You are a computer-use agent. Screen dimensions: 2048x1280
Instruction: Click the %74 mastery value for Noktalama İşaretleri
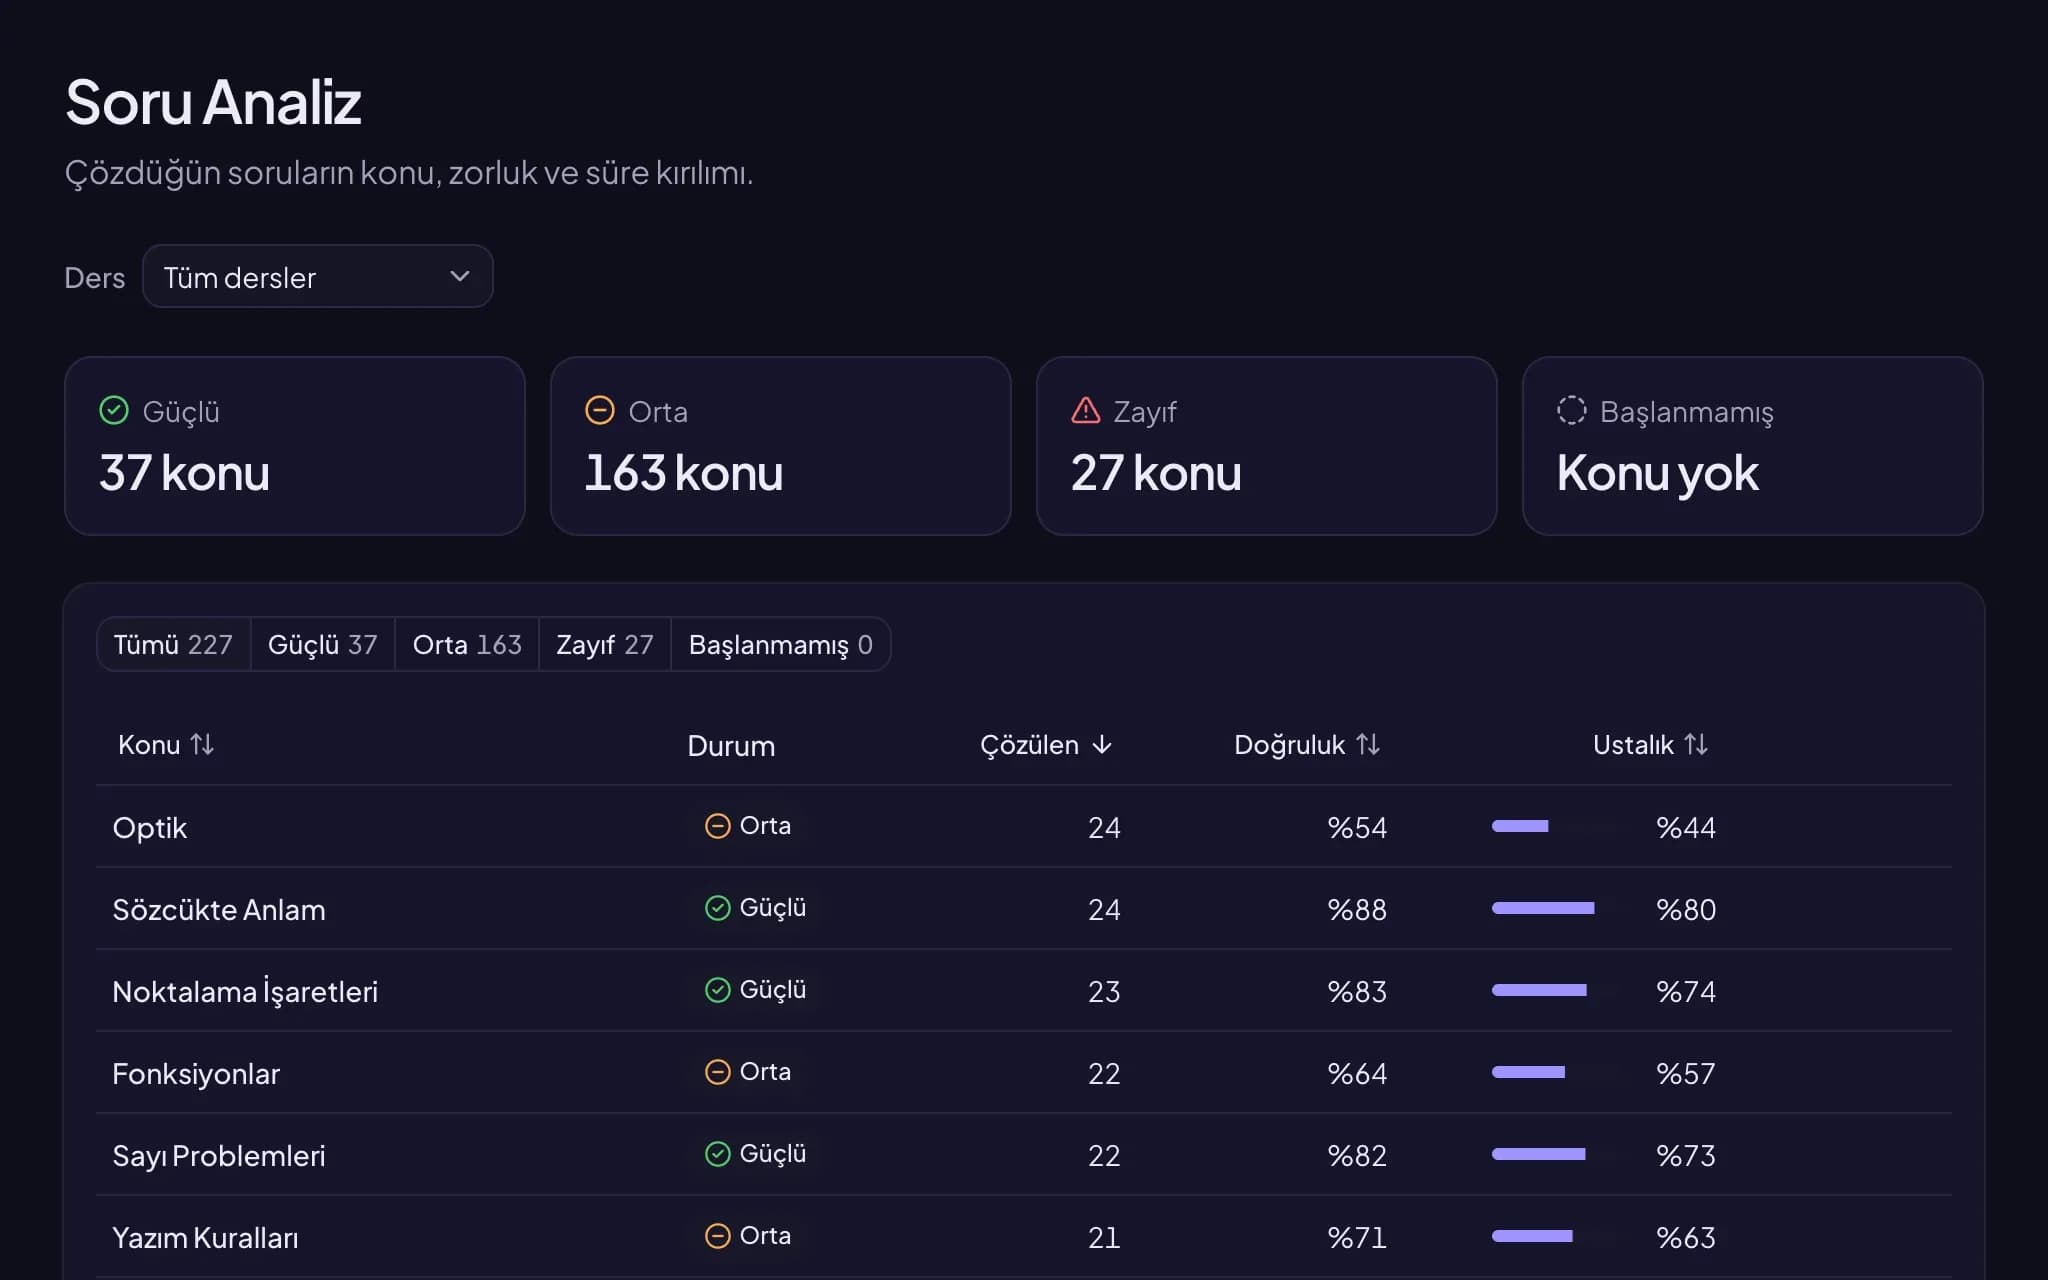(x=1686, y=992)
